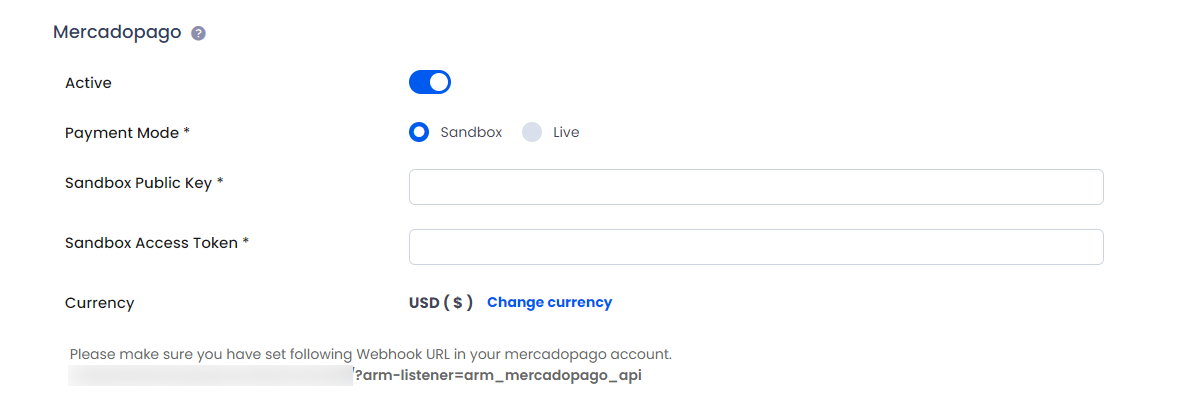
Task: Click the Webhook URL instruction sentence
Action: [370, 354]
